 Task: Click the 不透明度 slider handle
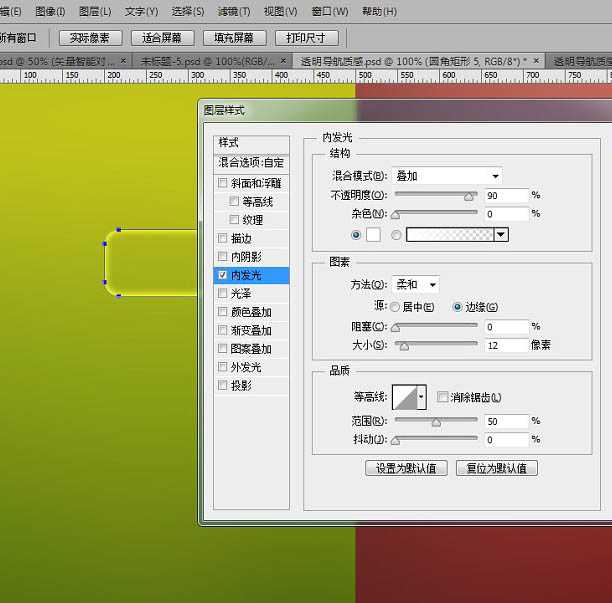point(468,197)
